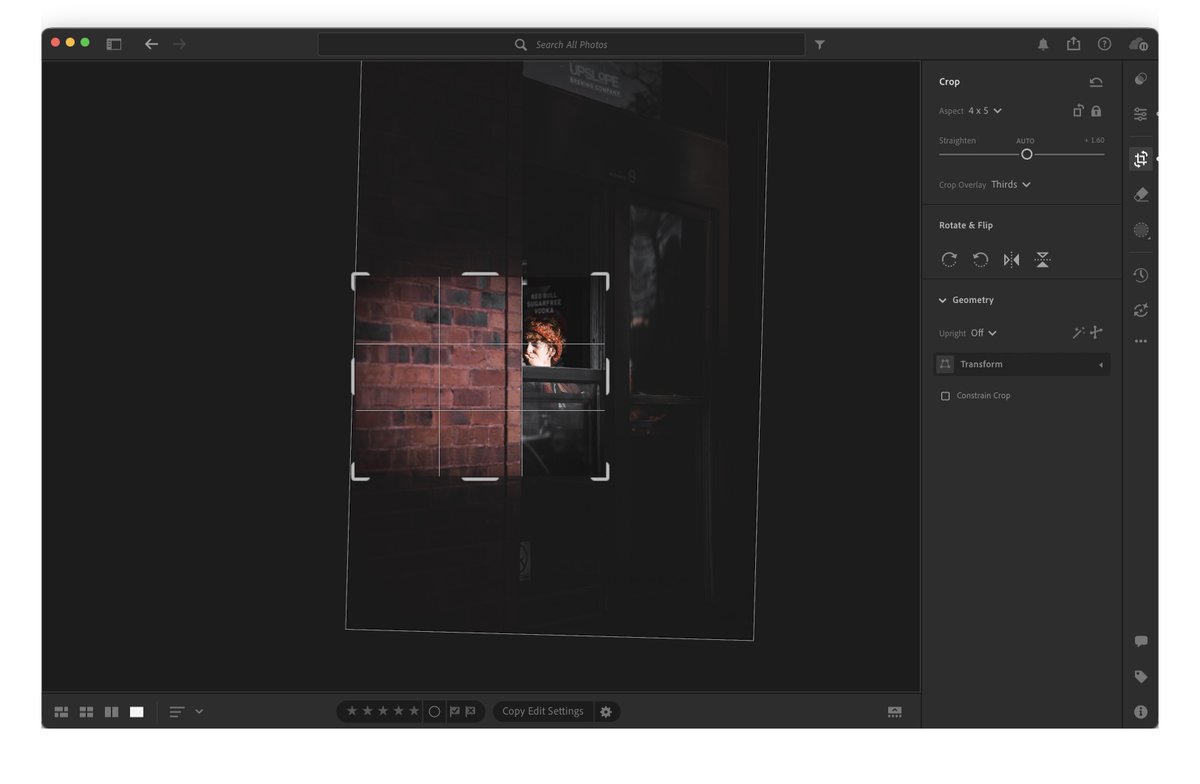Click AUTO straighten
The height and width of the screenshot is (784, 1200).
(x=1025, y=141)
